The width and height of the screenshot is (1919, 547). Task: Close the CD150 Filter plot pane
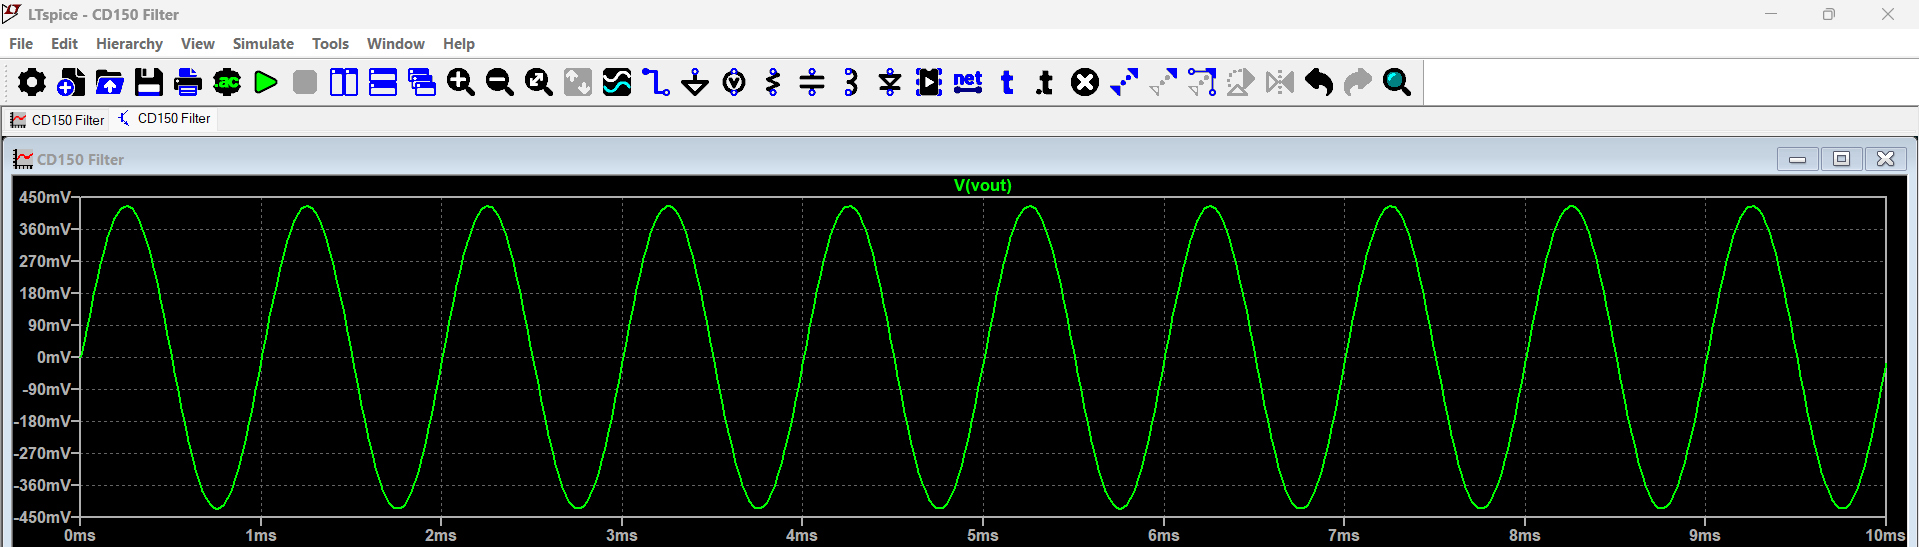[x=1885, y=159]
